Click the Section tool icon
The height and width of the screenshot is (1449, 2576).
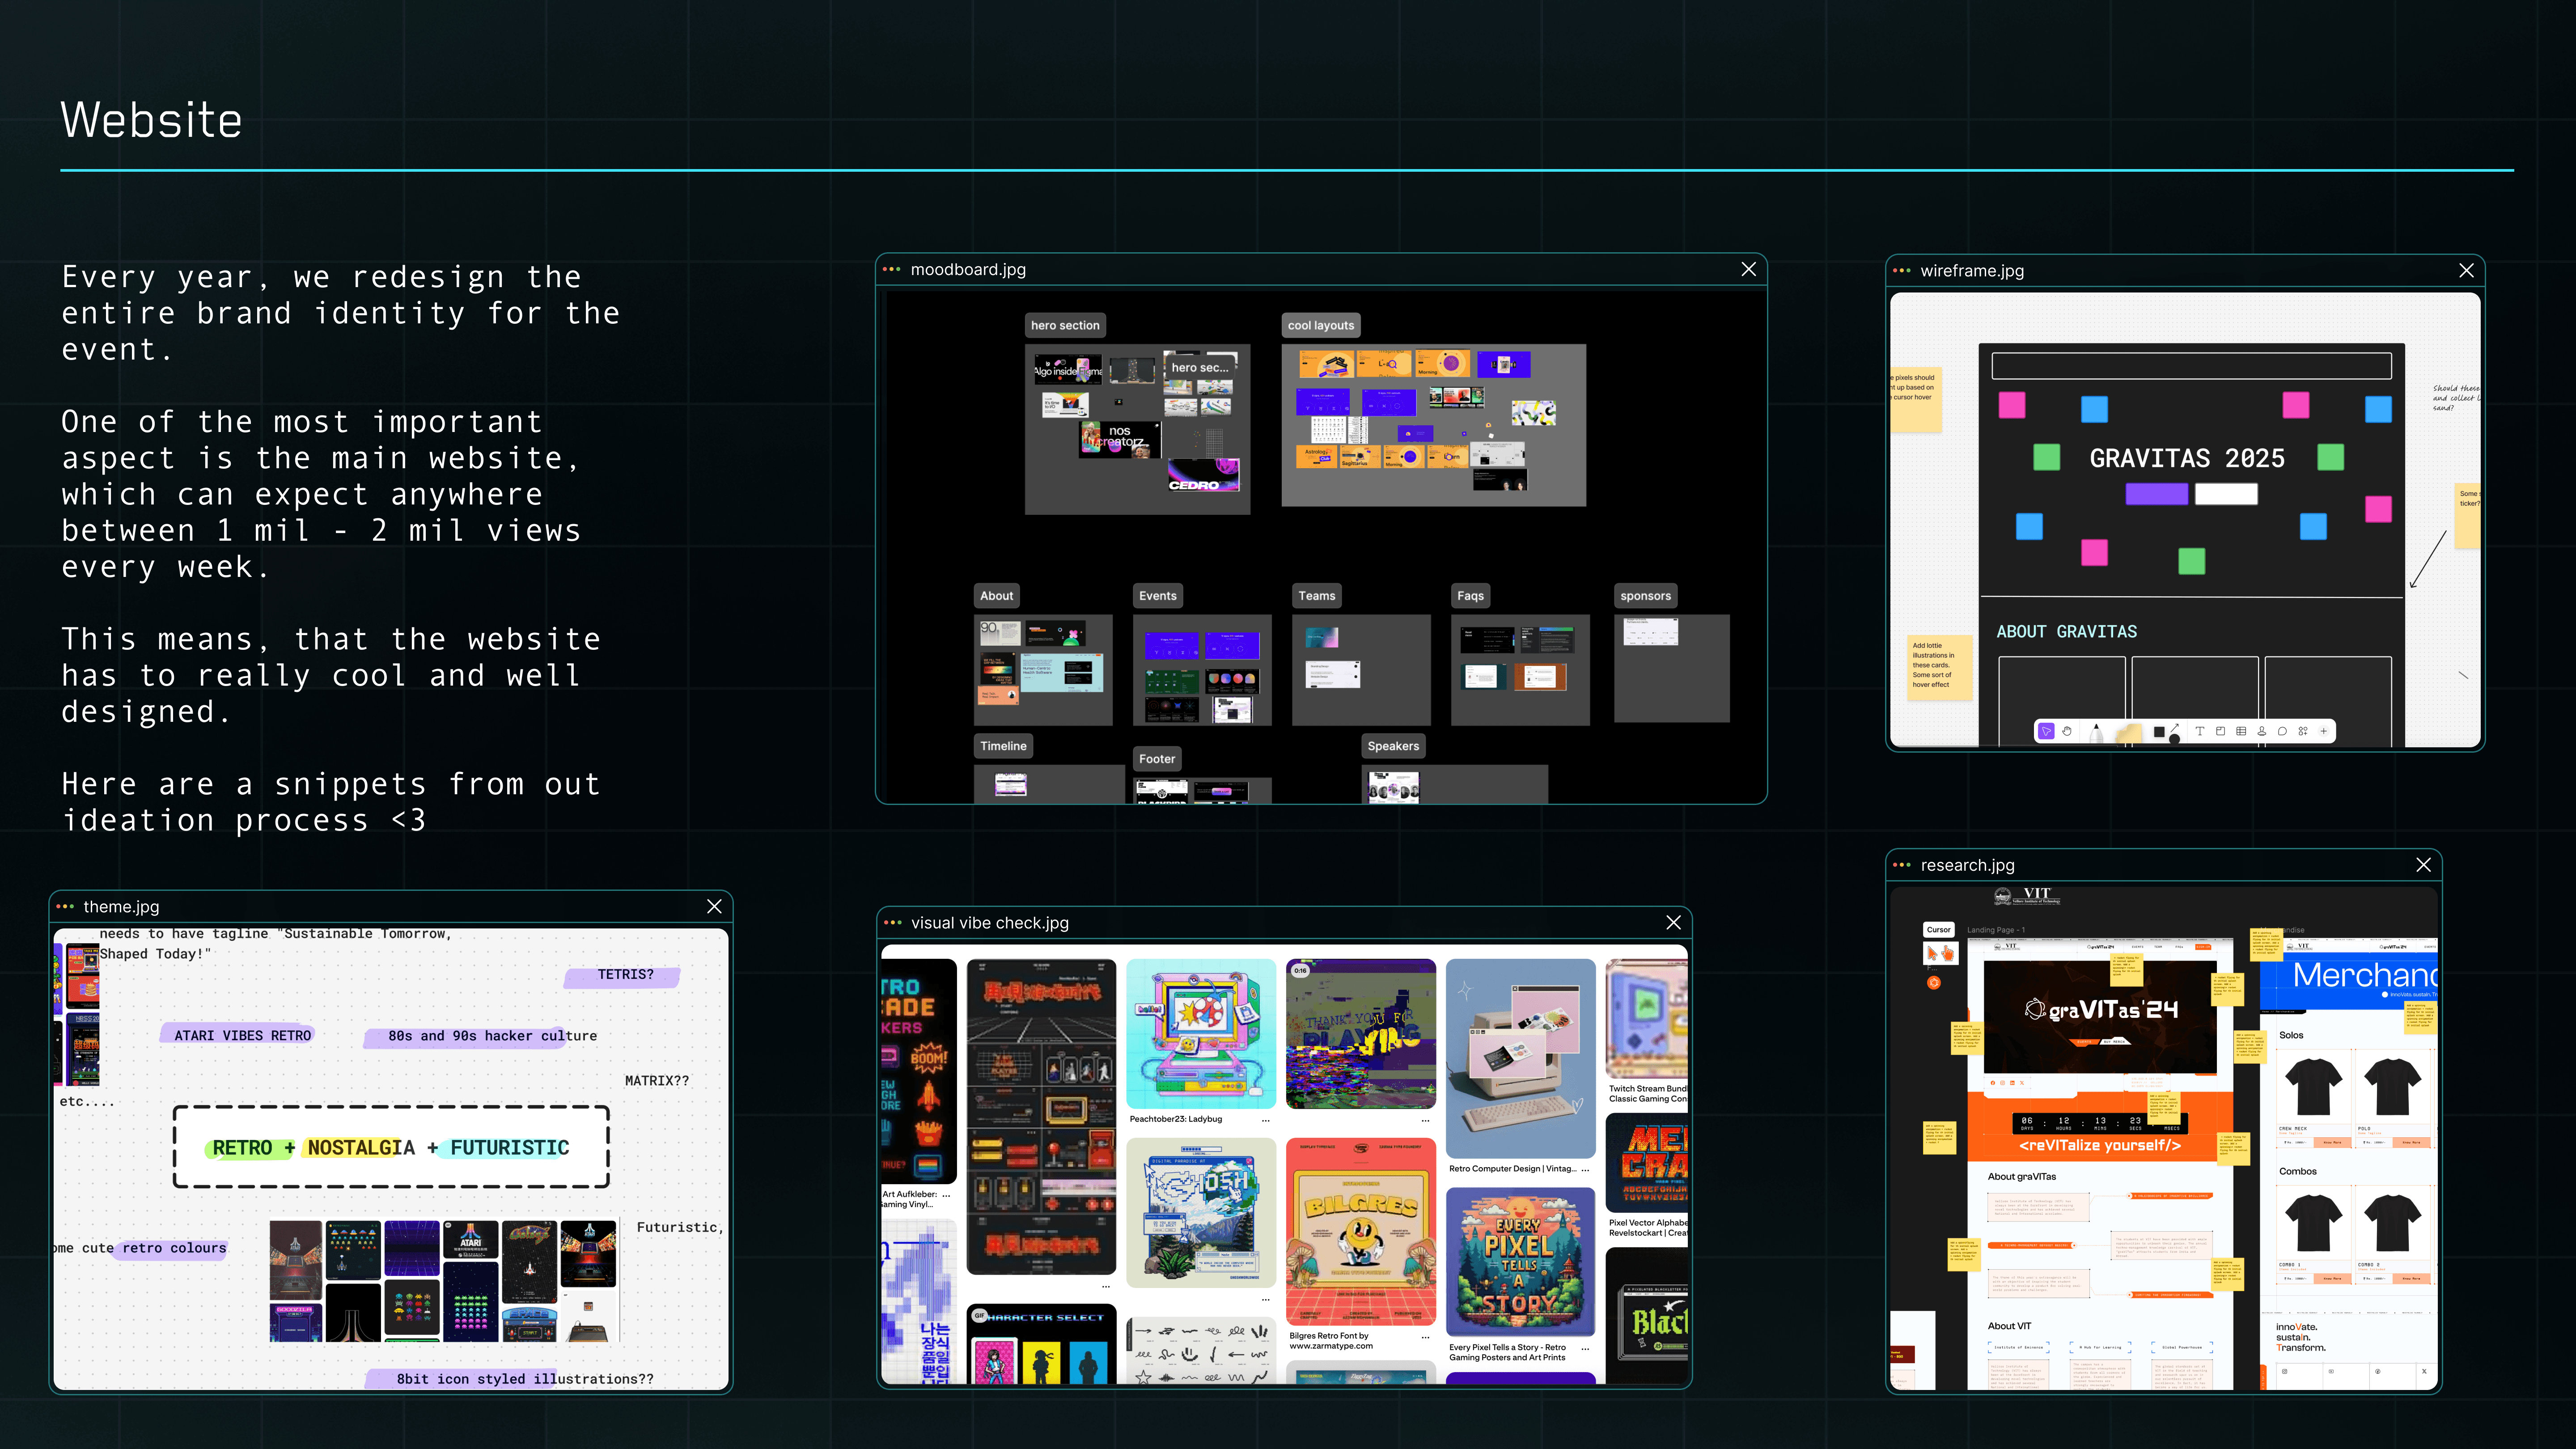2221,731
